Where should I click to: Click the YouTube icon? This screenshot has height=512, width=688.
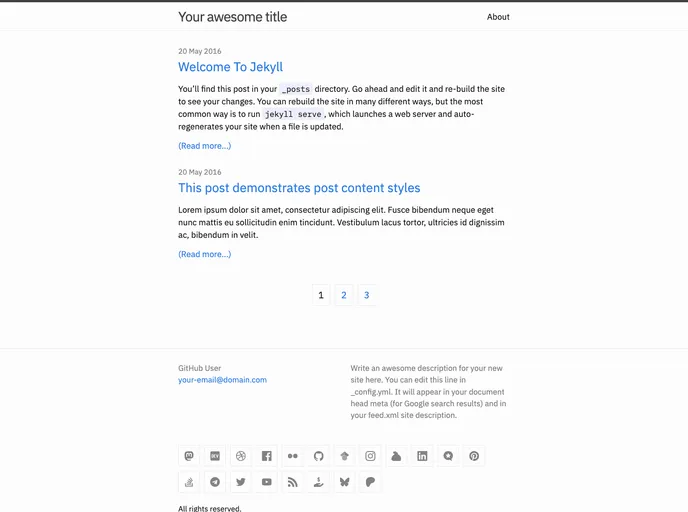tap(267, 482)
